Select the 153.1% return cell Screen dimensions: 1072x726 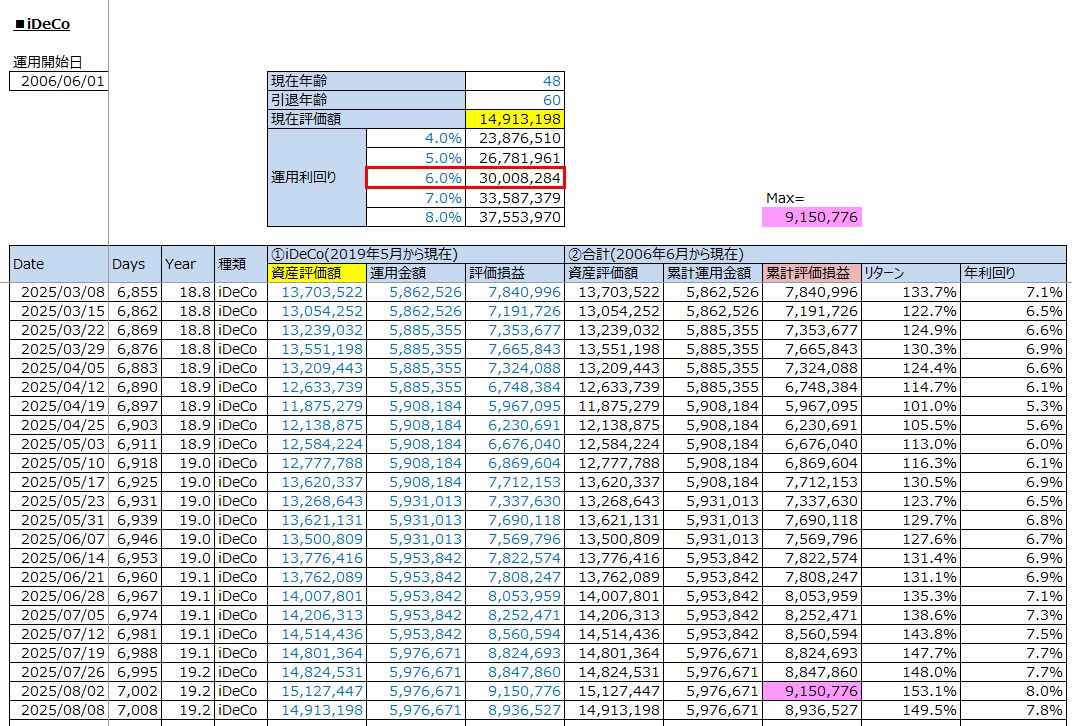[909, 691]
